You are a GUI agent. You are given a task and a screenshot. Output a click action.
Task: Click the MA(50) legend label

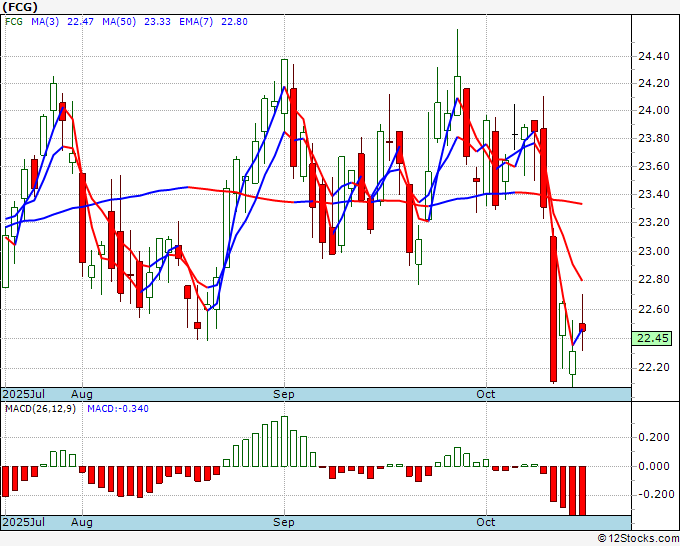119,22
